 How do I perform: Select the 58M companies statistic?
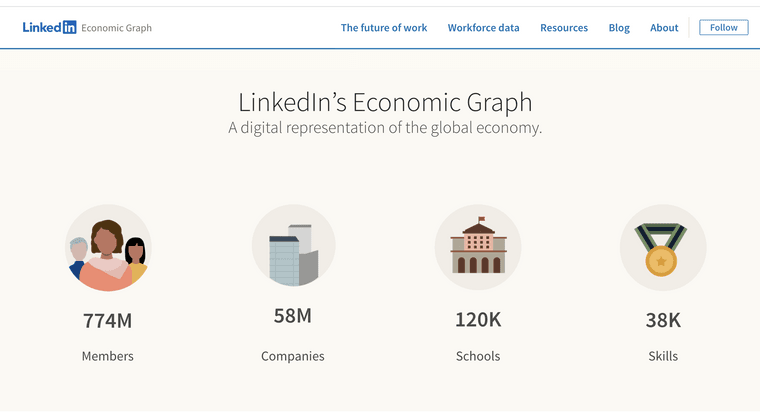(293, 316)
